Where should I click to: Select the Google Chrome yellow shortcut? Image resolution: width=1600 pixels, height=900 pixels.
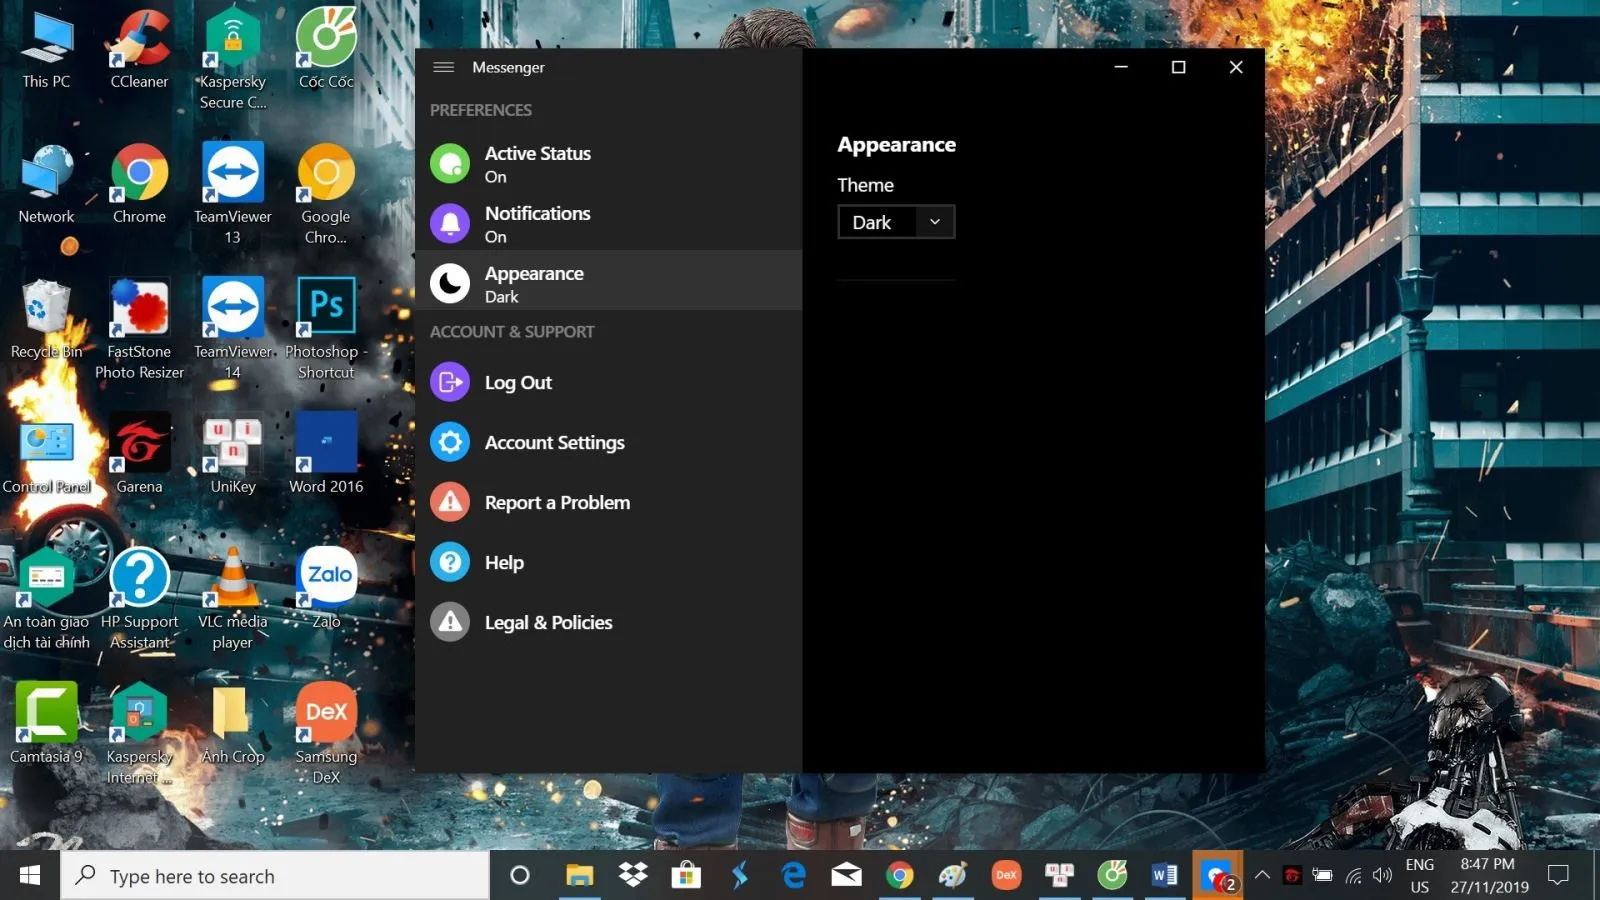click(x=326, y=194)
